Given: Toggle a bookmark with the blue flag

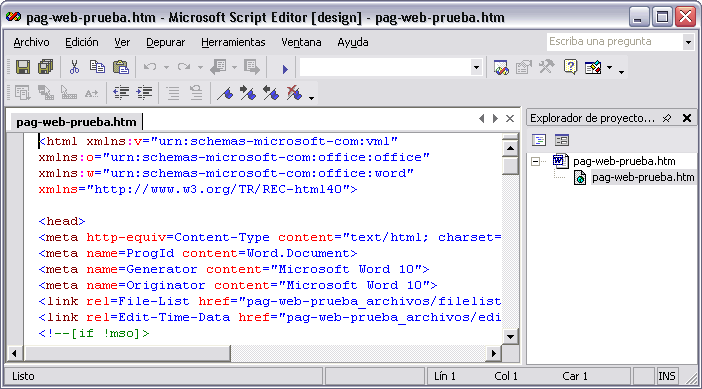Looking at the screenshot, I should [x=225, y=93].
